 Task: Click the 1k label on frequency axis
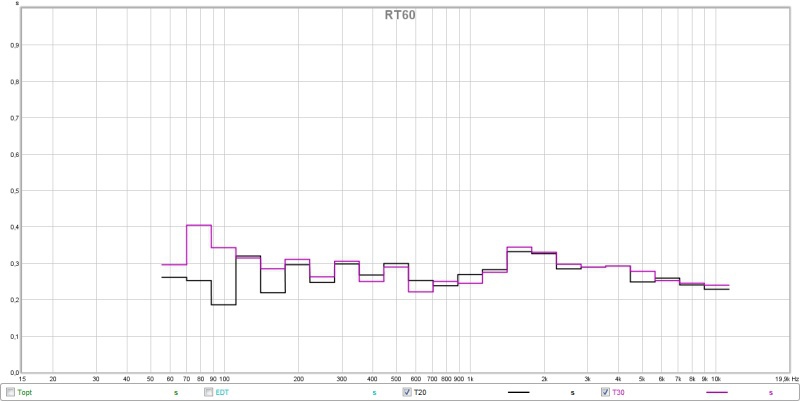click(x=470, y=380)
